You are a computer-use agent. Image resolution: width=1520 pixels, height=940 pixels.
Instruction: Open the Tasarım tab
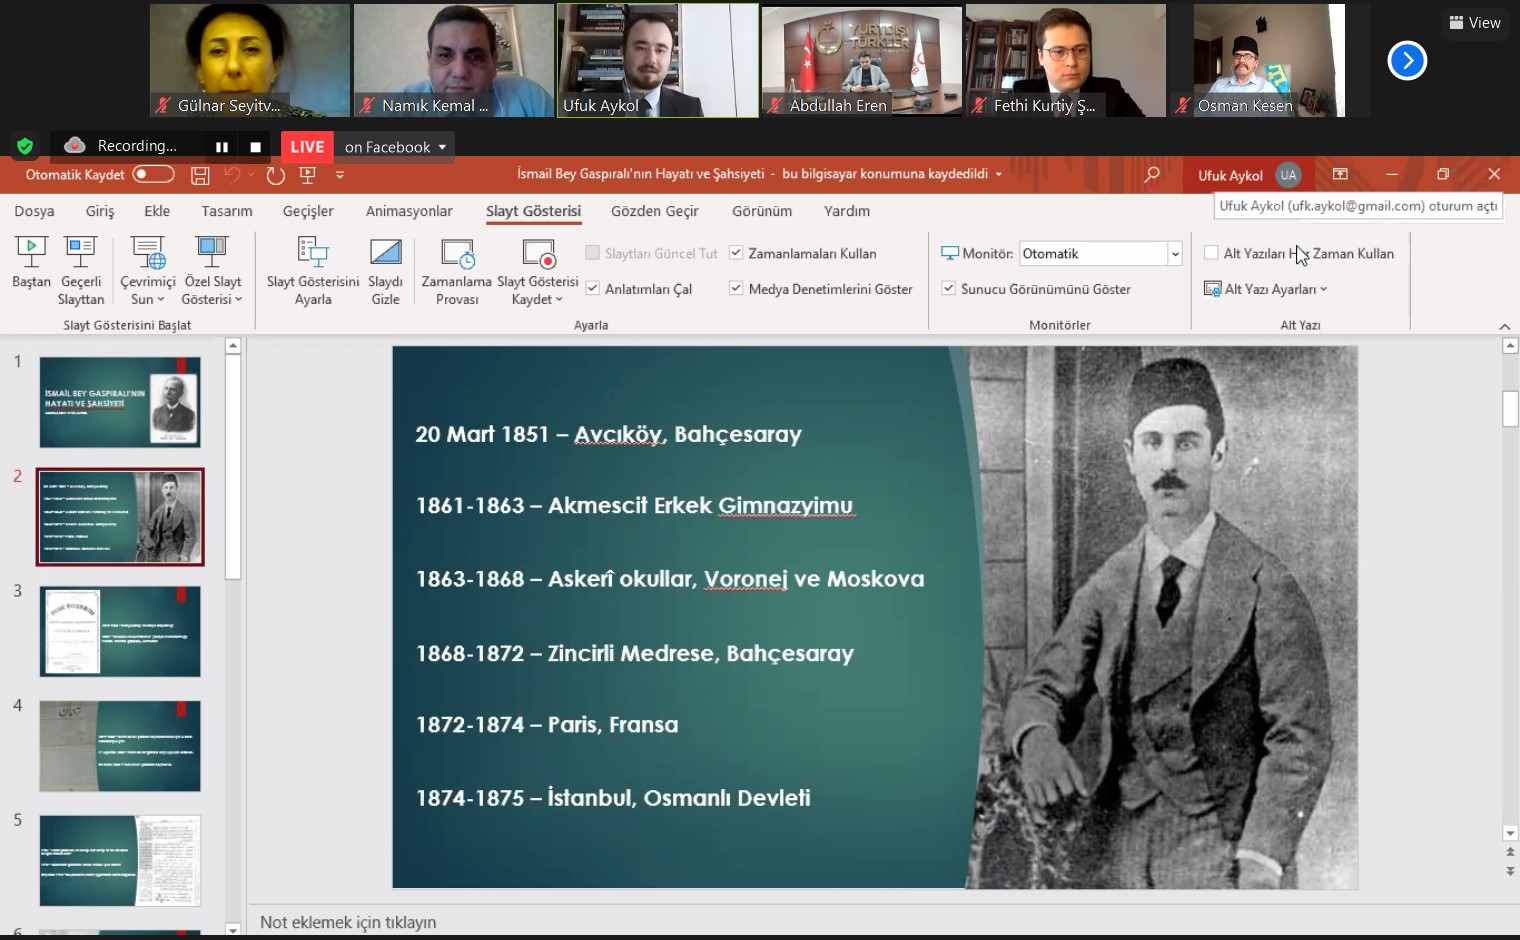pyautogui.click(x=227, y=211)
